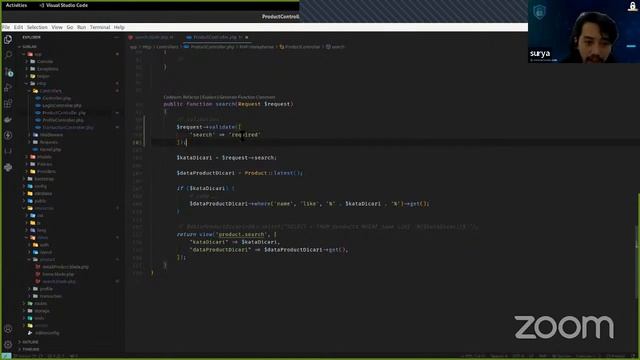
Task: Click the Refactor code lens link
Action: [191, 97]
